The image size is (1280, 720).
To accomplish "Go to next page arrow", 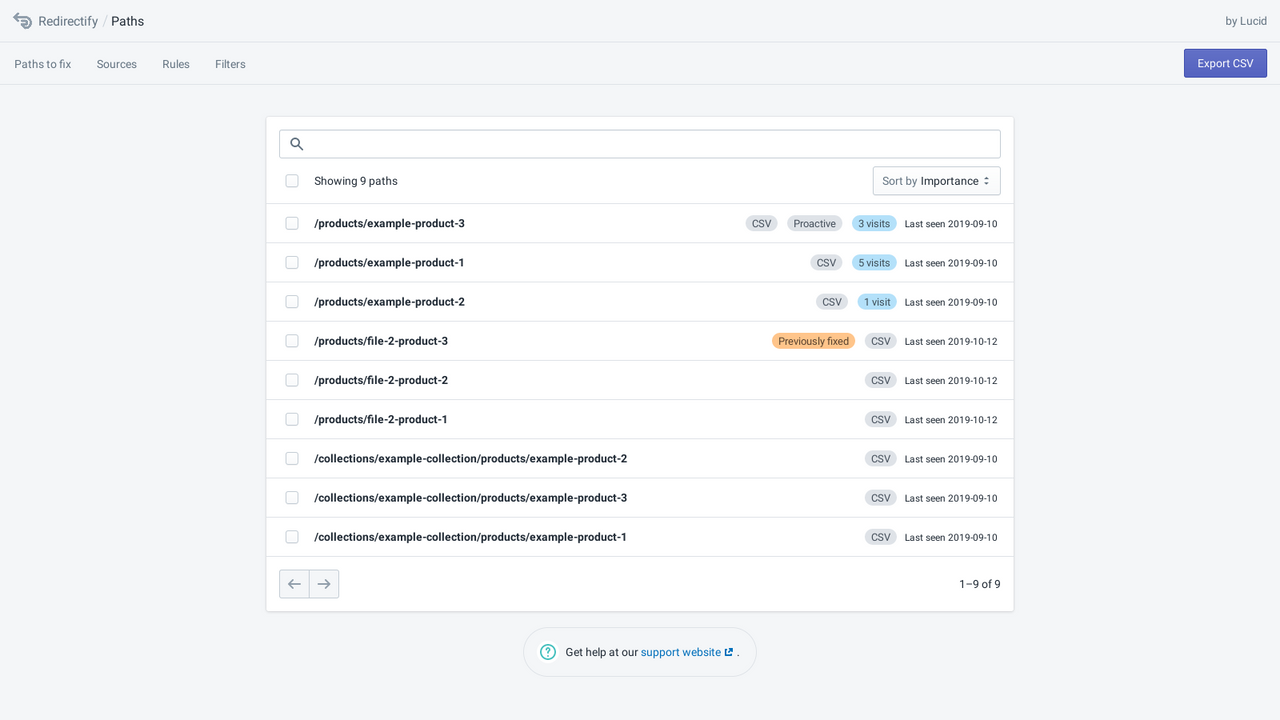I will coord(324,584).
